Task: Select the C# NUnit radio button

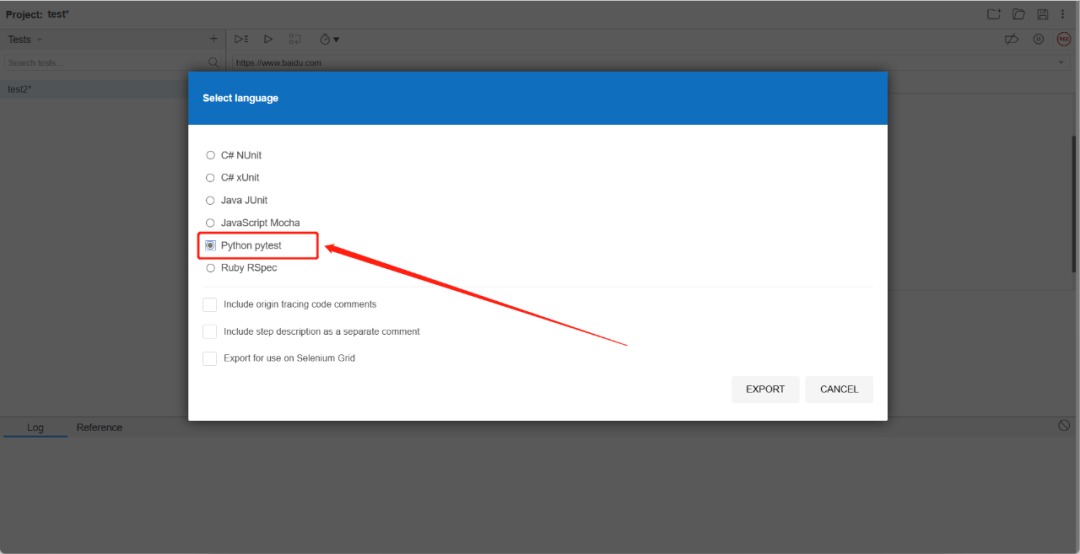Action: 211,155
